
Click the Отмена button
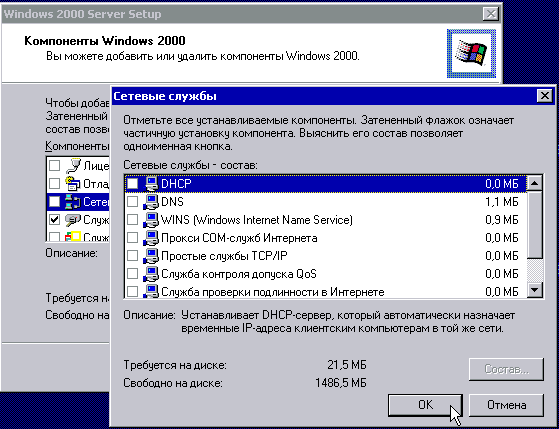click(x=506, y=405)
